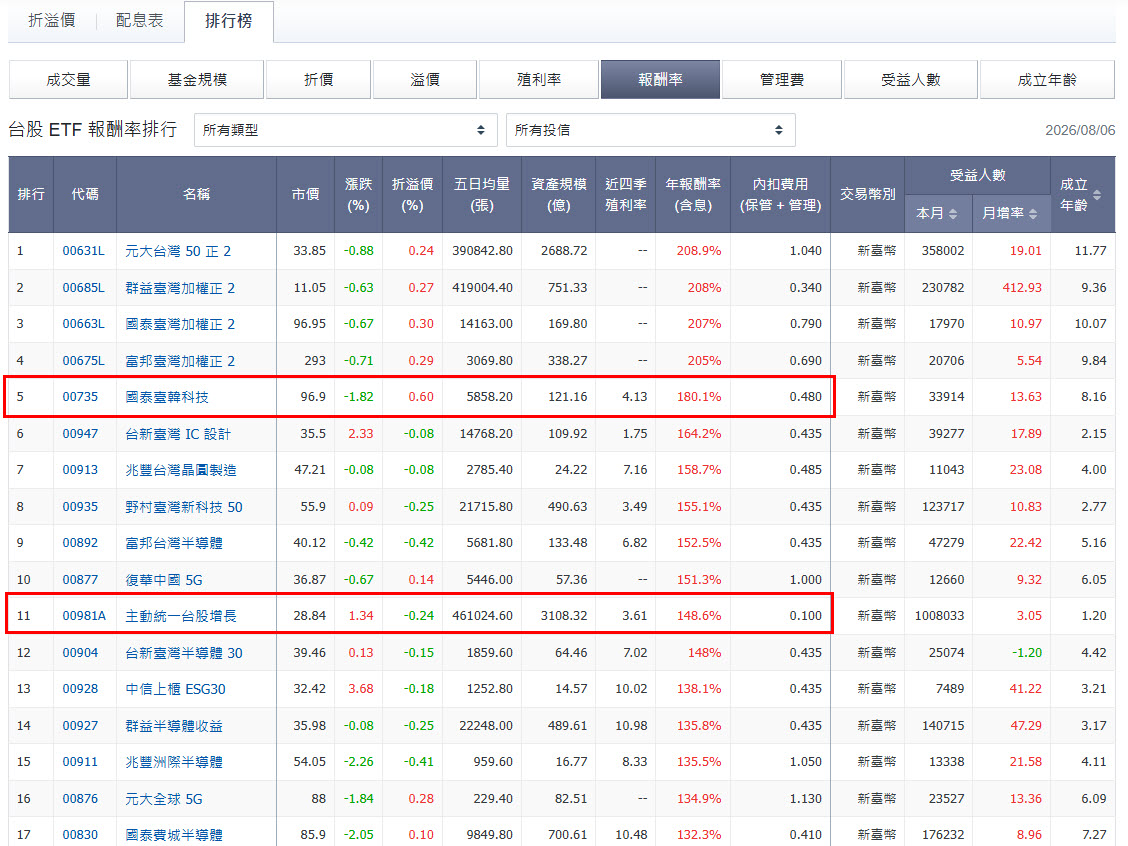Open 兆豐洲際半導體 fund page
This screenshot has width=1128, height=846.
click(x=173, y=761)
